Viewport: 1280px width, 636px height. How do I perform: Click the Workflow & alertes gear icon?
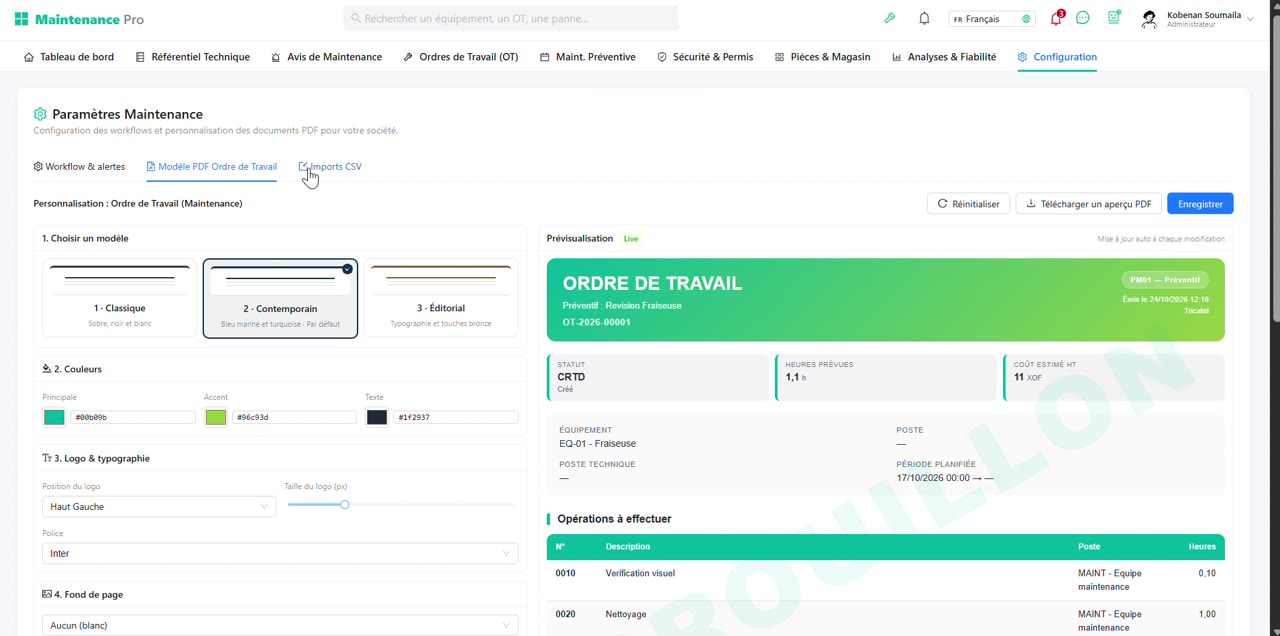(x=38, y=167)
